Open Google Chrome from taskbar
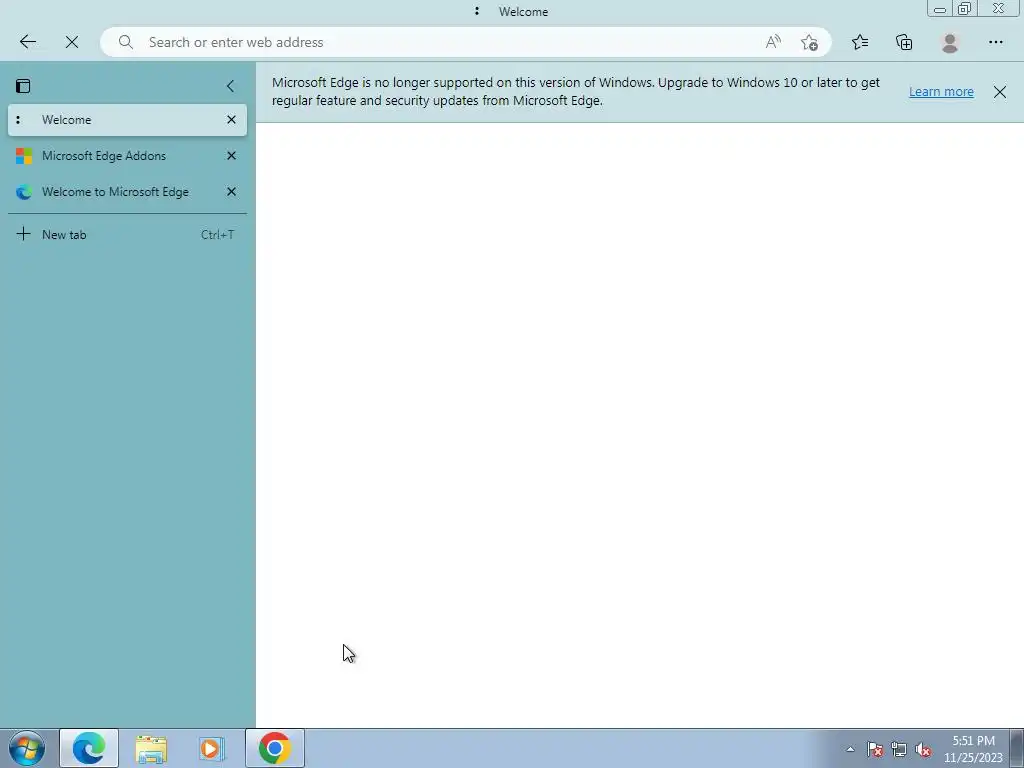 pyautogui.click(x=275, y=748)
